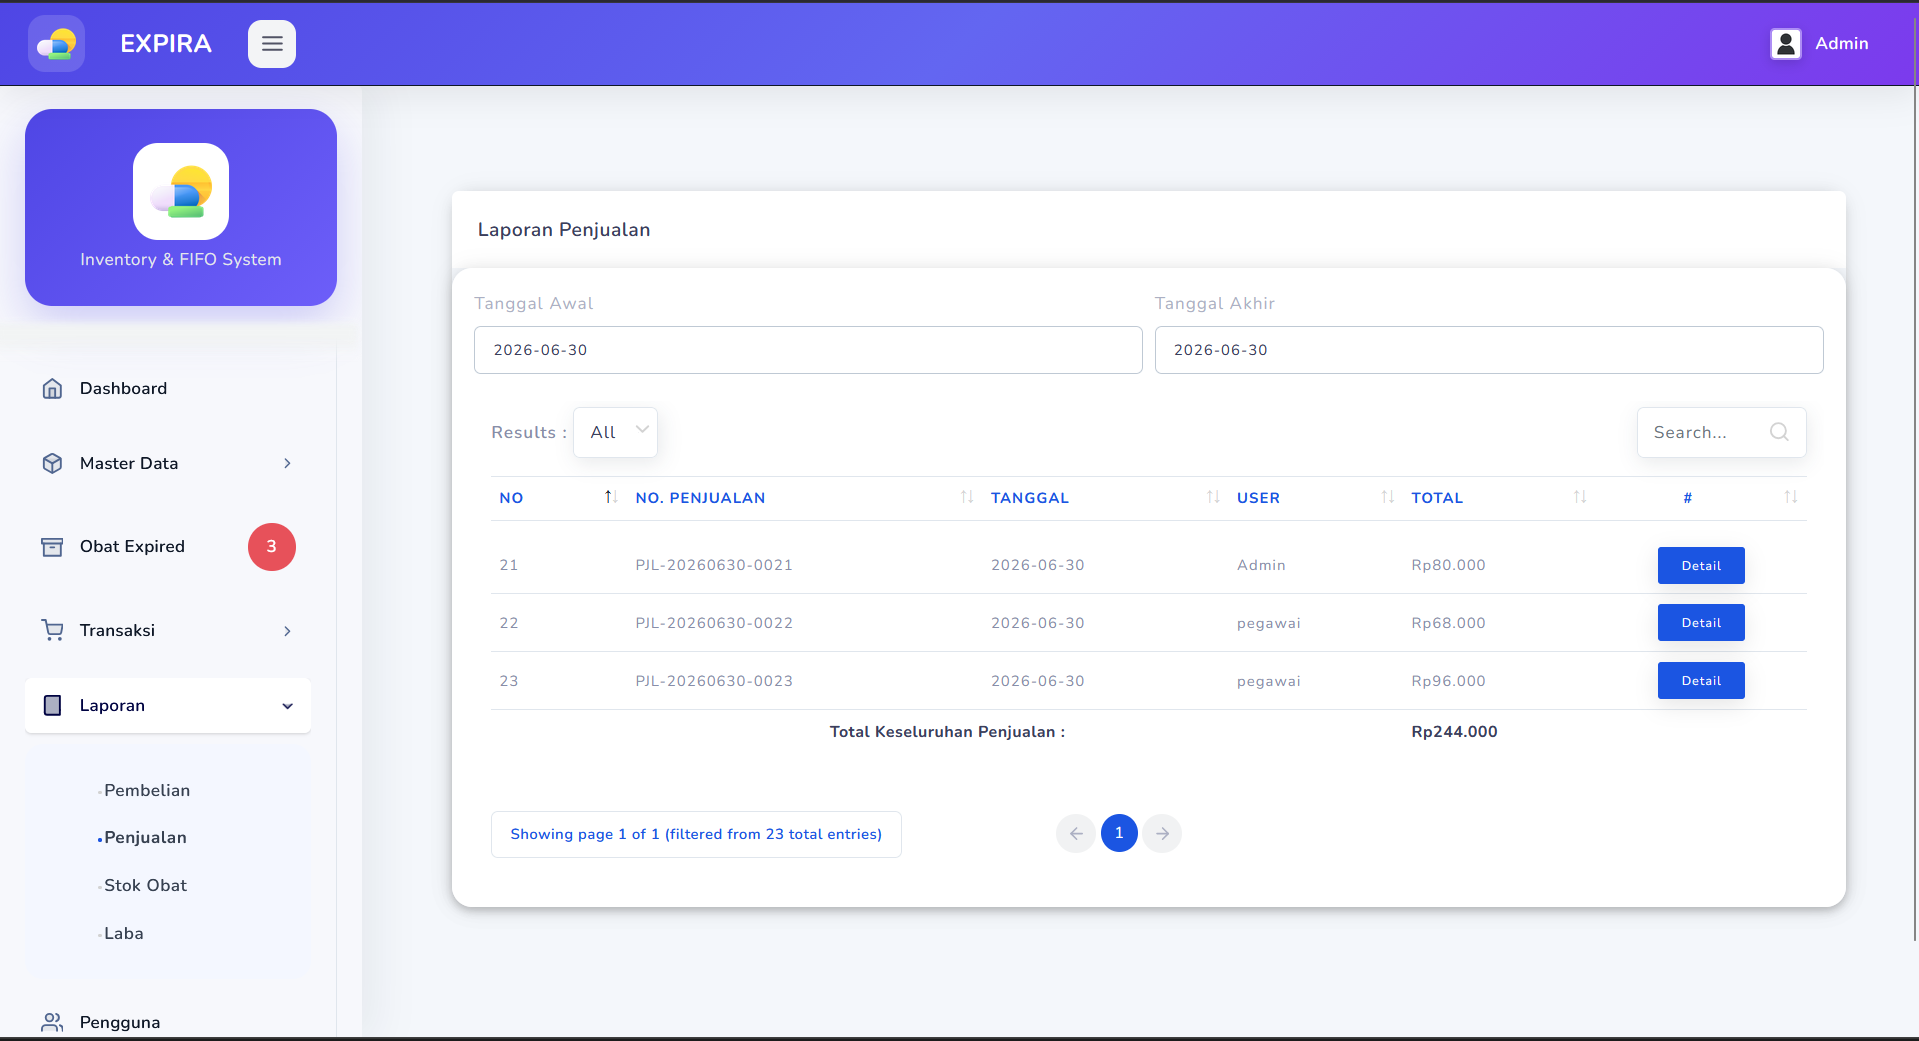Screen dimensions: 1919x1041
Task: Click the search magnifier icon
Action: point(1779,432)
